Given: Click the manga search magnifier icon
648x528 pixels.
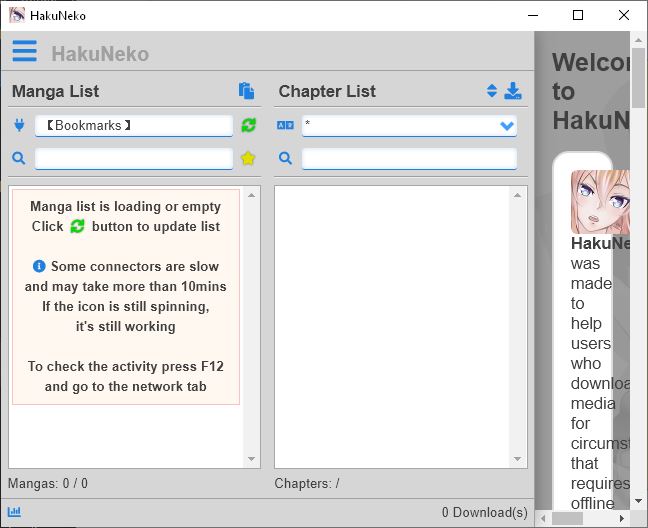Looking at the screenshot, I should [19, 158].
